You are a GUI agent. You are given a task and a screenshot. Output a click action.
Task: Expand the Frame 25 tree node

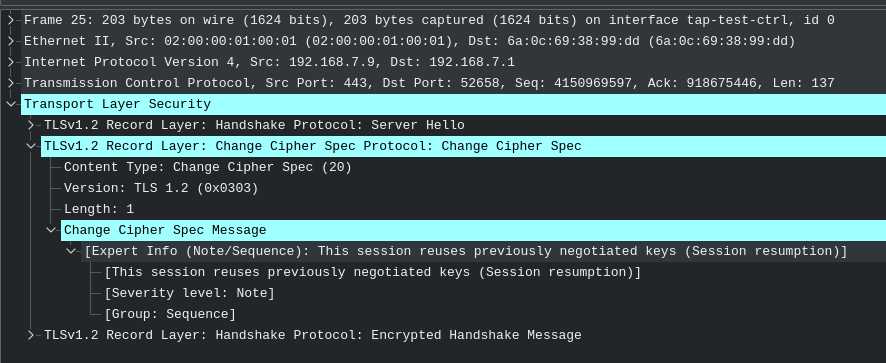pos(11,20)
